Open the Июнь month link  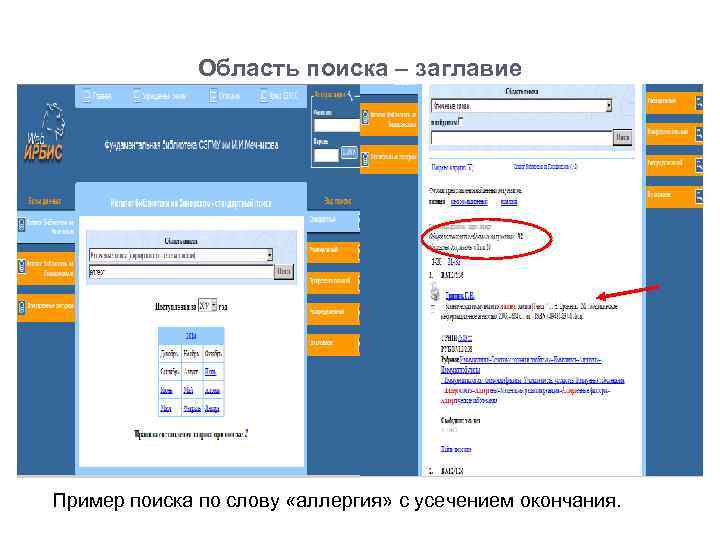pyautogui.click(x=166, y=391)
